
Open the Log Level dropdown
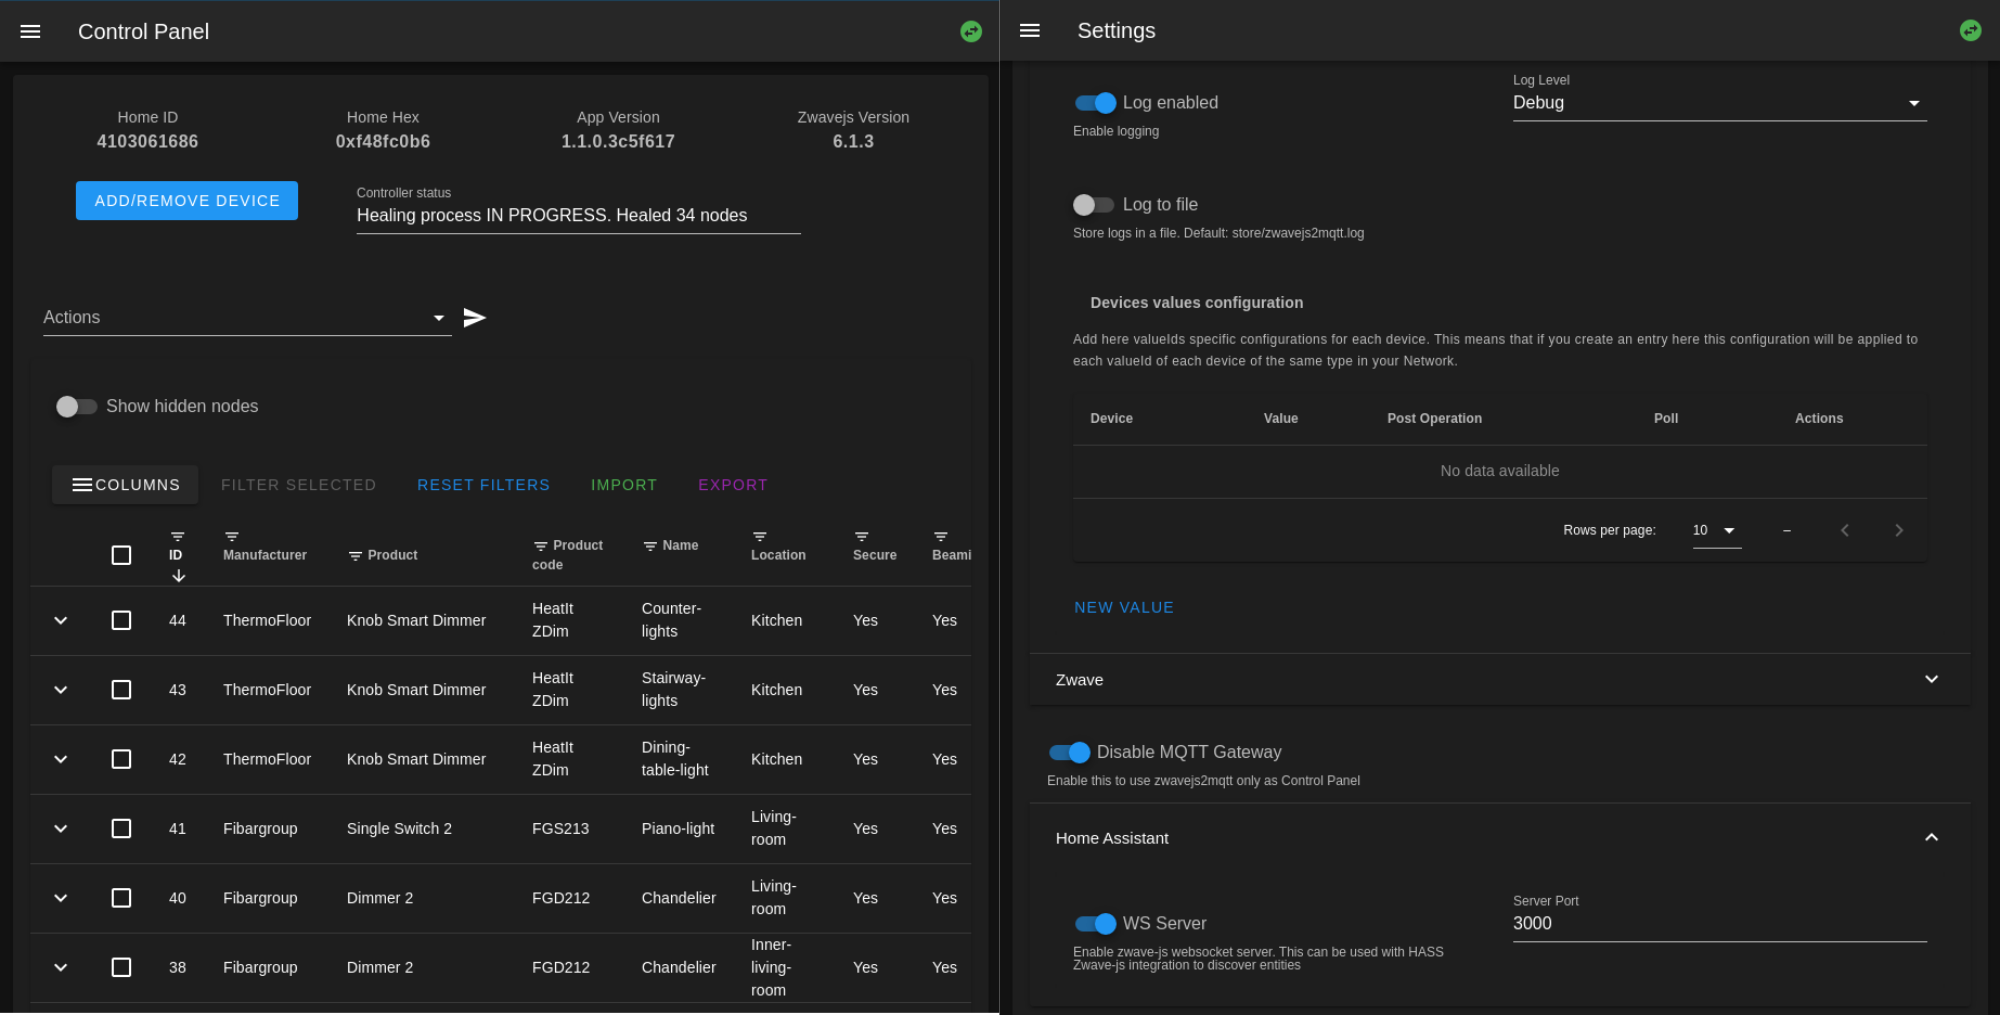coord(1719,103)
